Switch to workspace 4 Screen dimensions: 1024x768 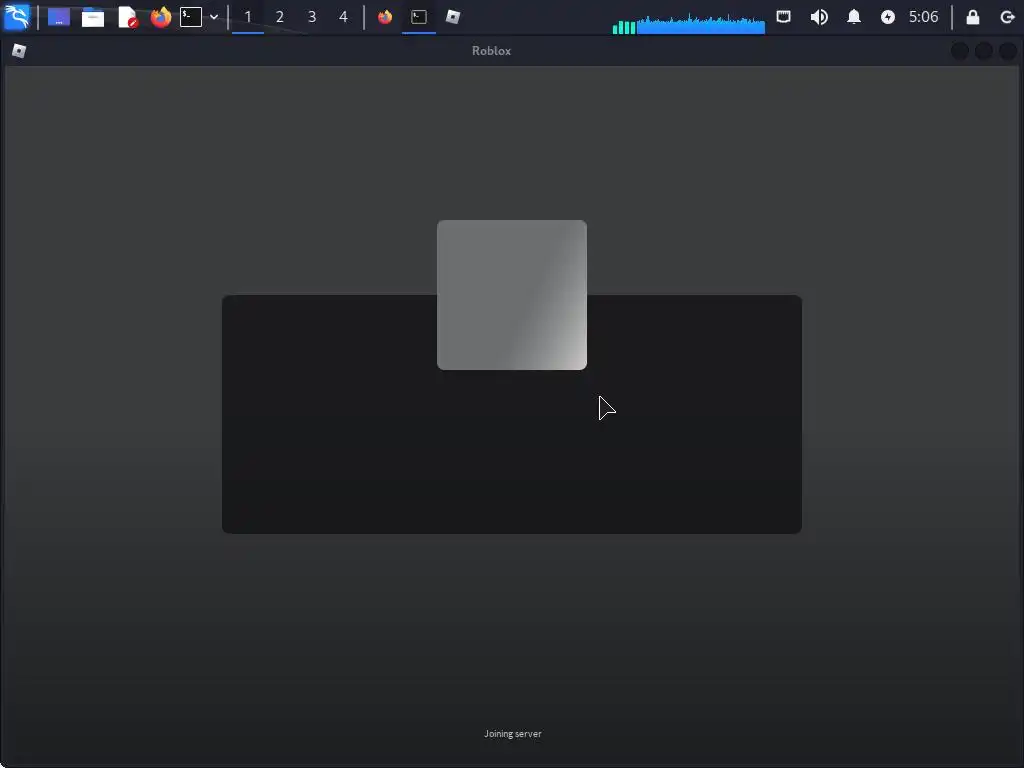coord(344,17)
